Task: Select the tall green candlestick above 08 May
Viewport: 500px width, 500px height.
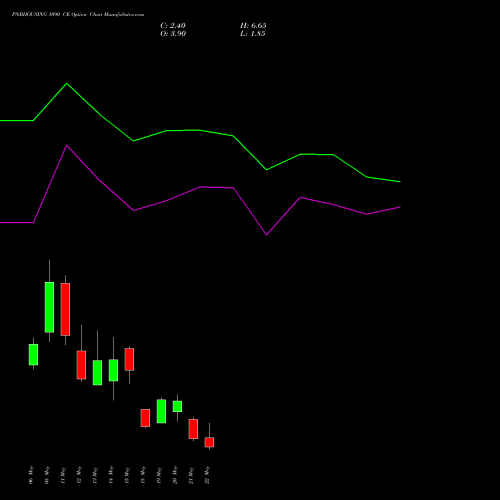Action: 49,307
